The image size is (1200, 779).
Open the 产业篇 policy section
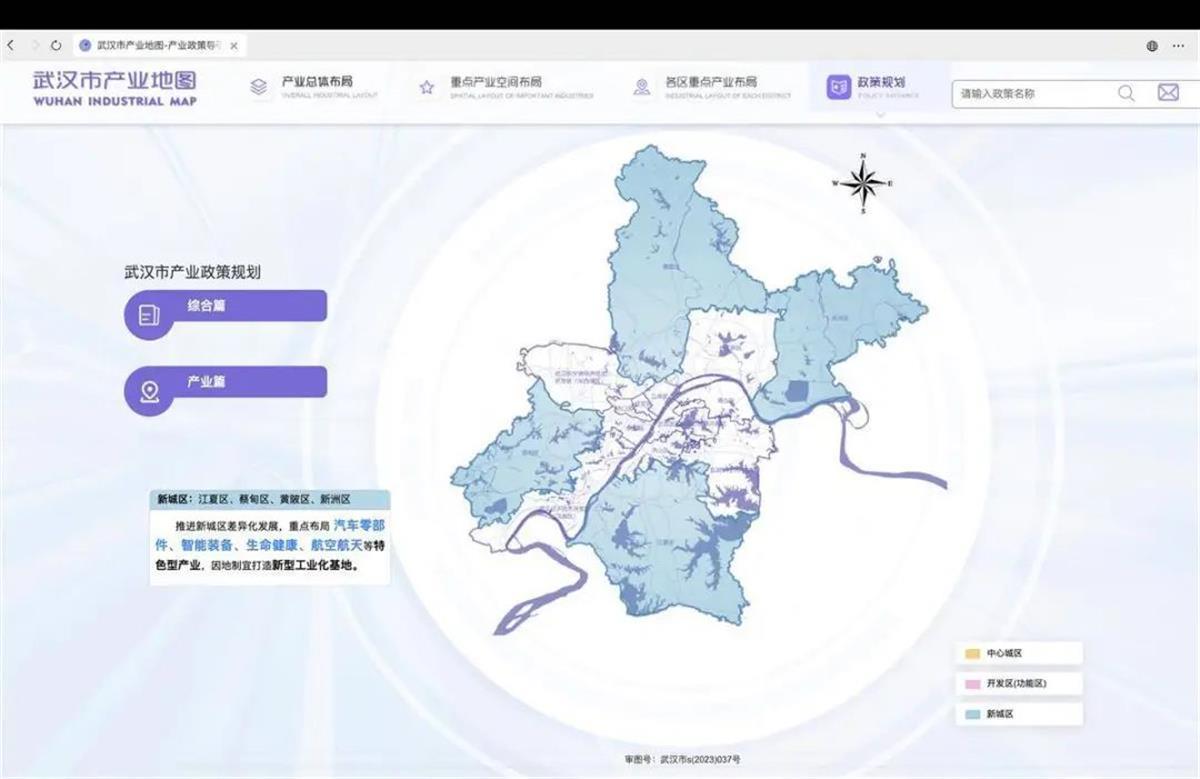[x=225, y=381]
